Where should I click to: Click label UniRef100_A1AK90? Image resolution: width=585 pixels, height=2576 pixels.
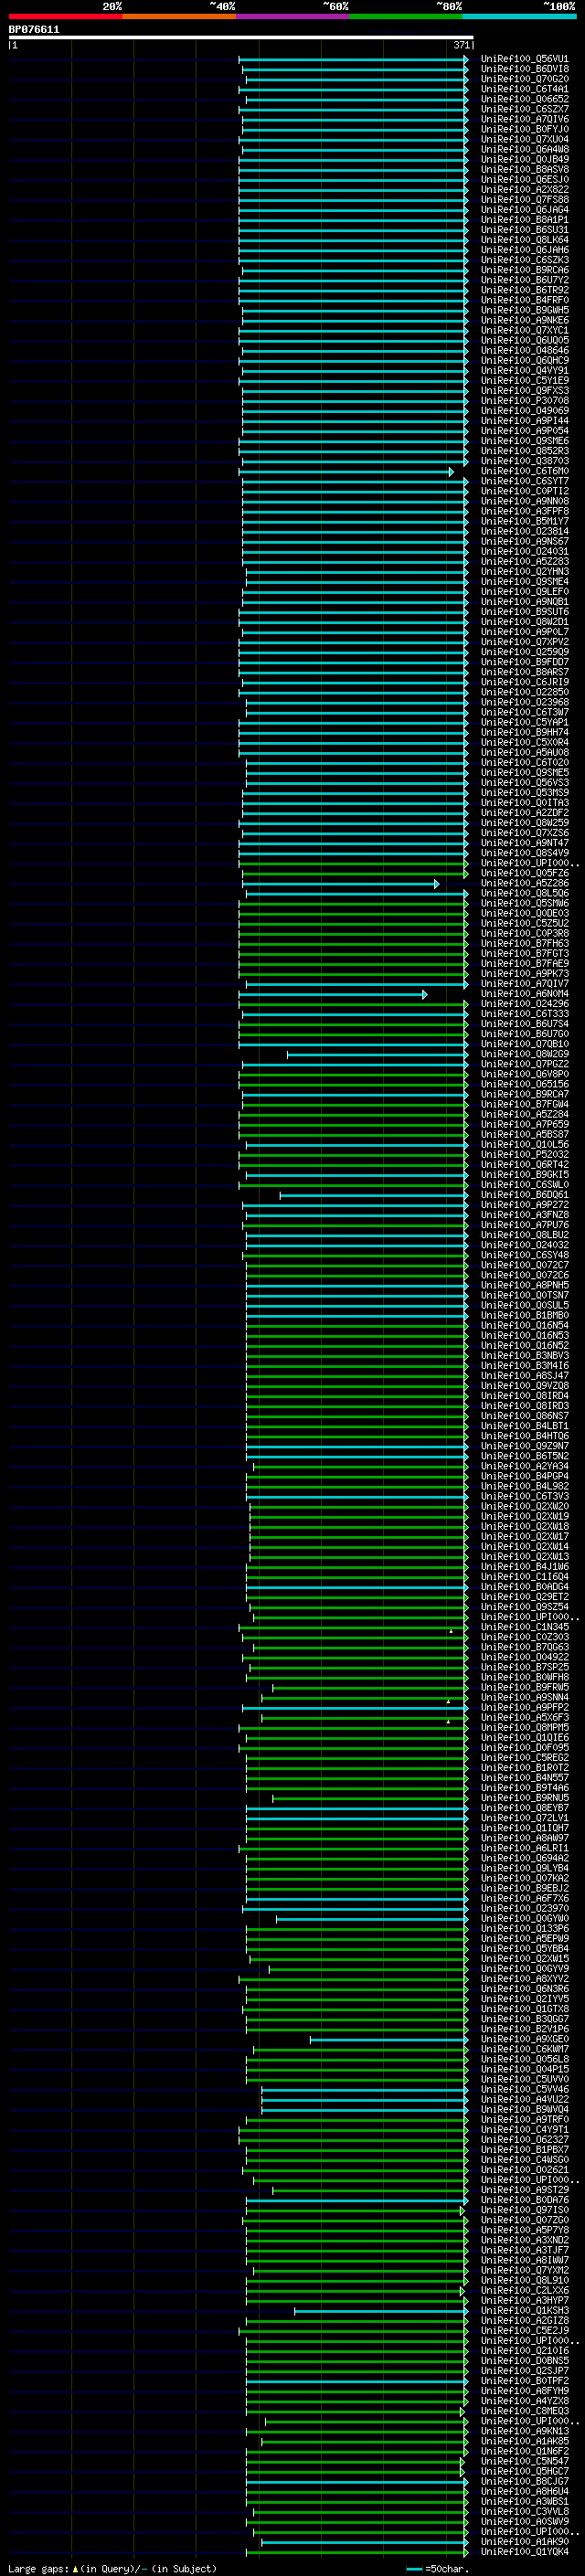pos(525,2542)
